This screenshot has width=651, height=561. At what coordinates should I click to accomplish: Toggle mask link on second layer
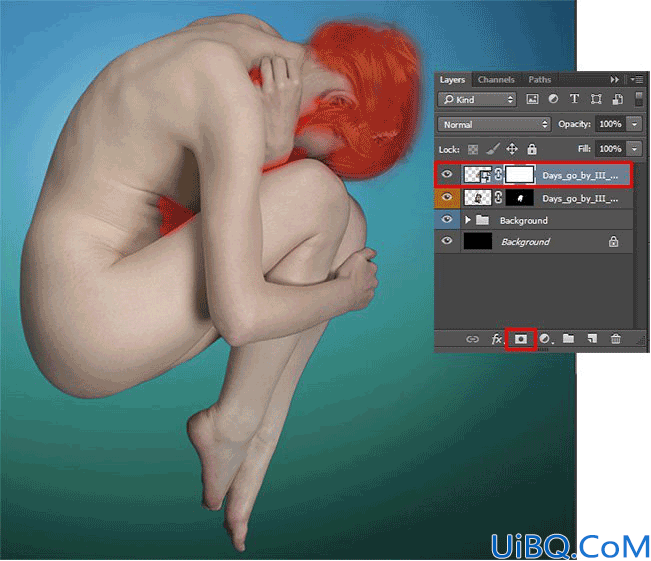498,198
